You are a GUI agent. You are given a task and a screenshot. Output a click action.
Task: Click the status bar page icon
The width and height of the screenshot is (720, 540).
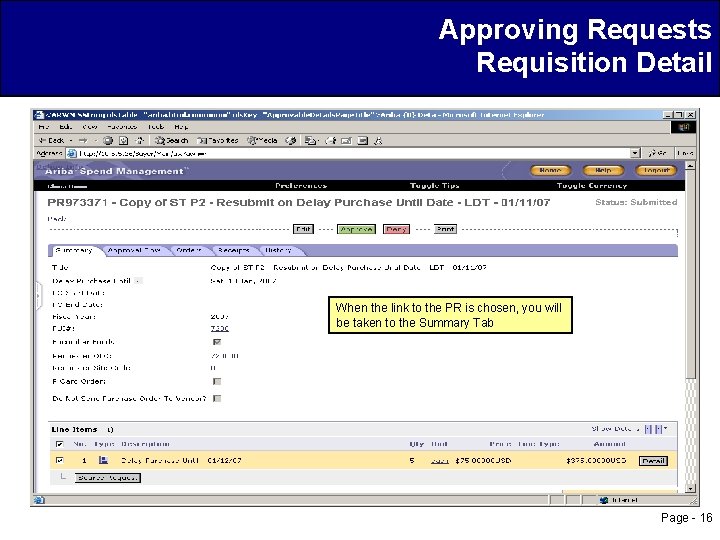[39, 500]
